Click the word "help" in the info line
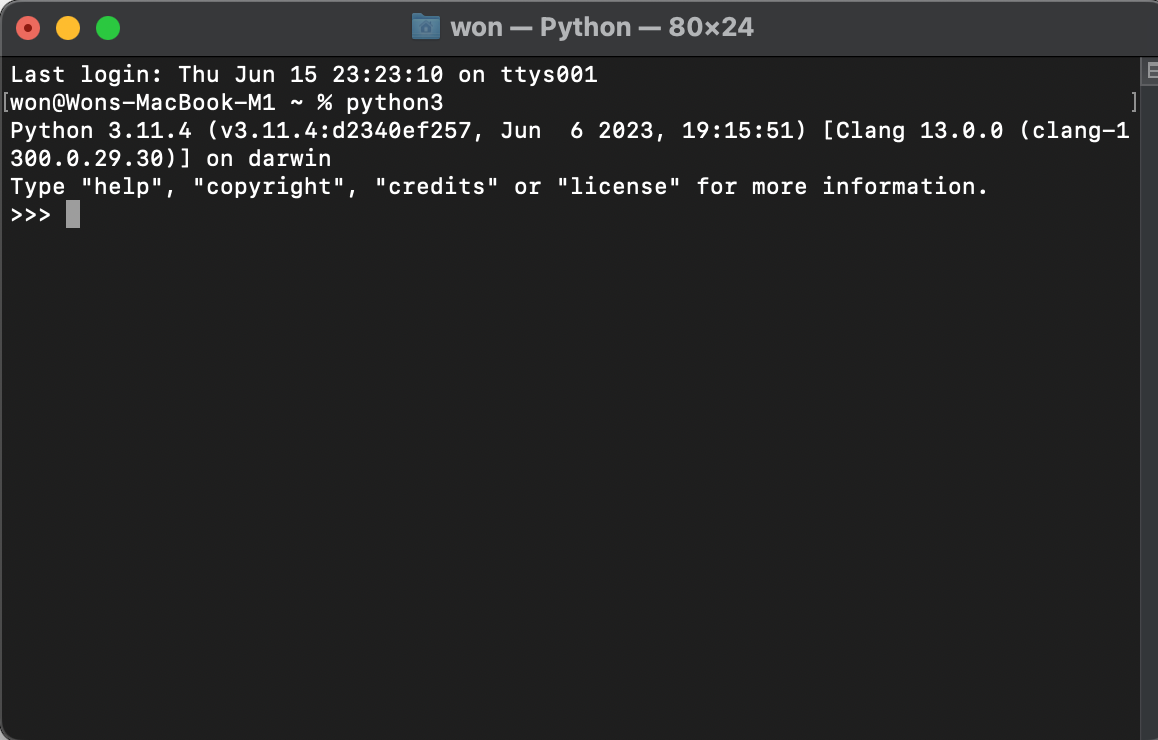The image size is (1158, 740). (x=121, y=186)
